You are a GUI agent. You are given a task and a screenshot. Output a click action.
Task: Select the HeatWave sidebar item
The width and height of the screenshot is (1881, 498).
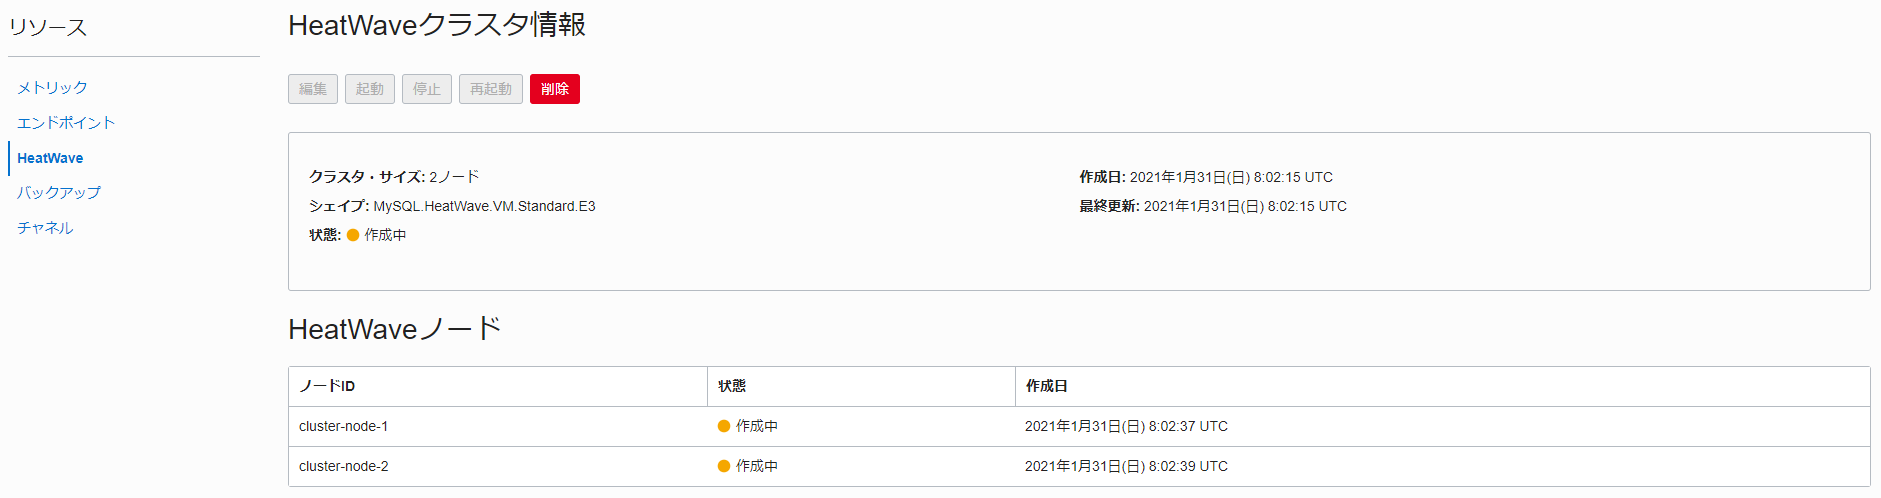[x=50, y=158]
